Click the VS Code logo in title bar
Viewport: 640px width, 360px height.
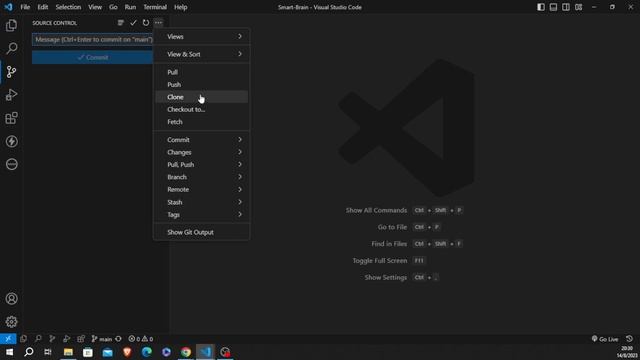pyautogui.click(x=8, y=7)
